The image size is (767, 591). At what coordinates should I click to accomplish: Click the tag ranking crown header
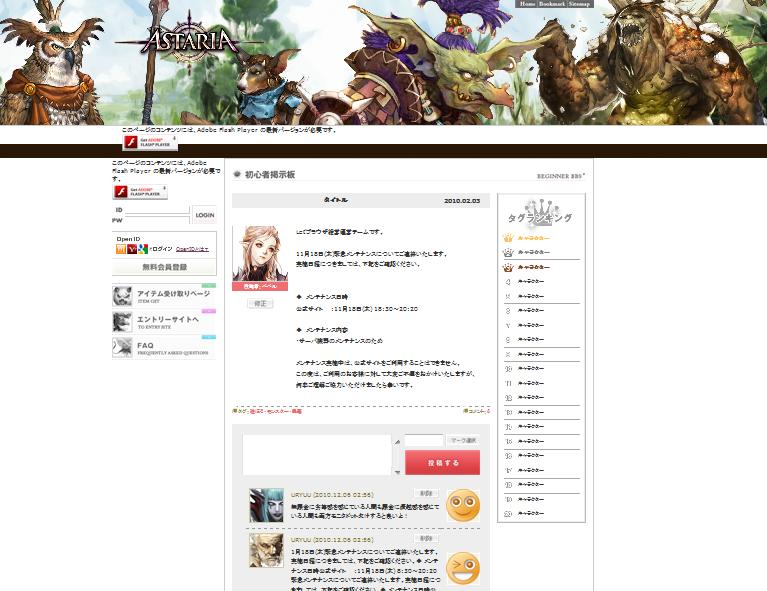pyautogui.click(x=540, y=214)
